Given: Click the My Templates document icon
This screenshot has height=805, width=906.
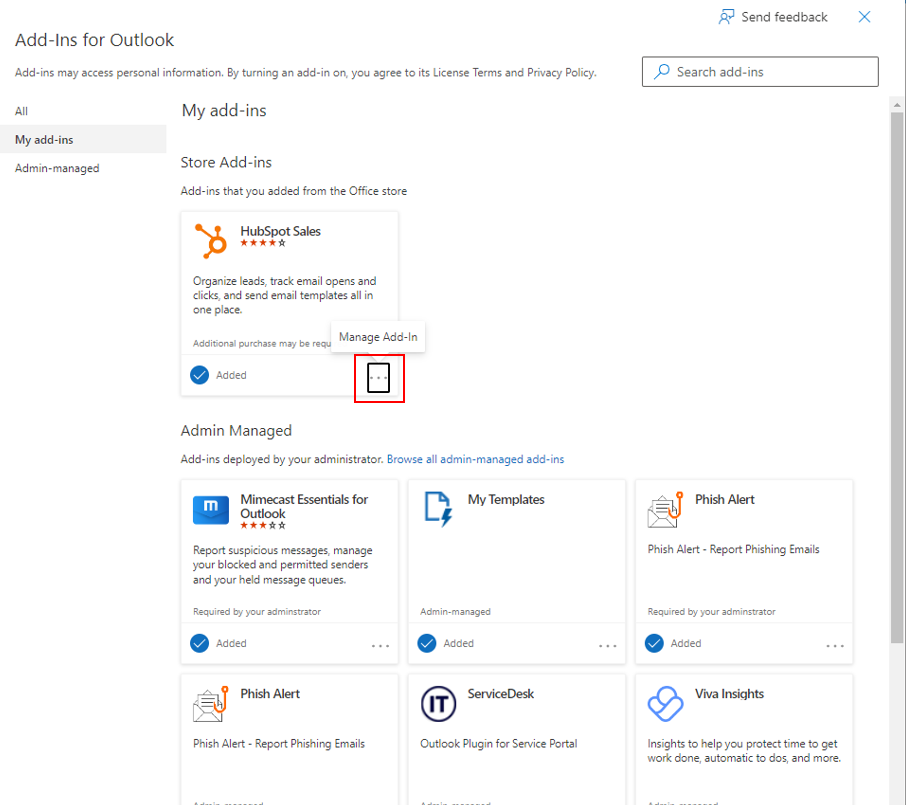Looking at the screenshot, I should (438, 509).
